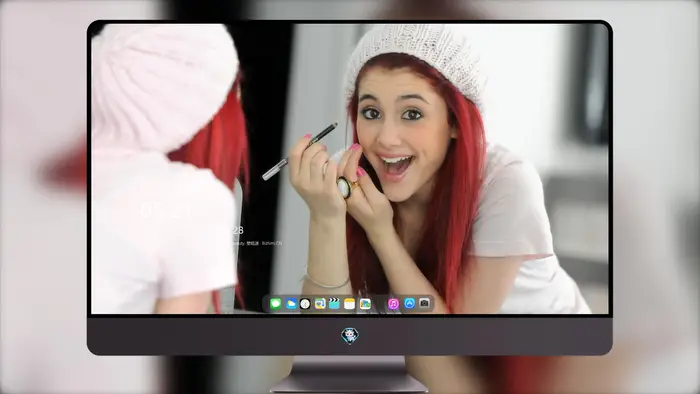Open the blue App Store icon in dock
The image size is (700, 394).
click(x=409, y=303)
